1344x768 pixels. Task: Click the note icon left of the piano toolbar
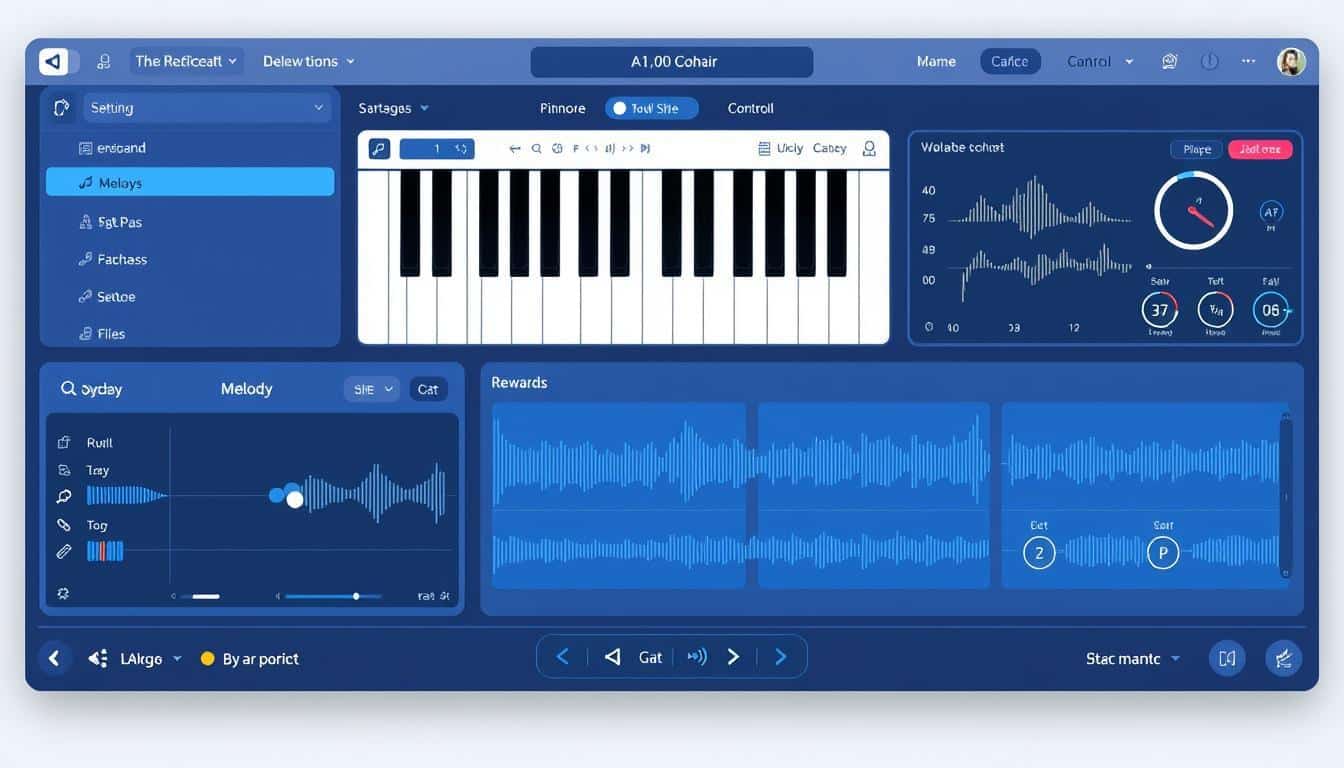point(378,148)
